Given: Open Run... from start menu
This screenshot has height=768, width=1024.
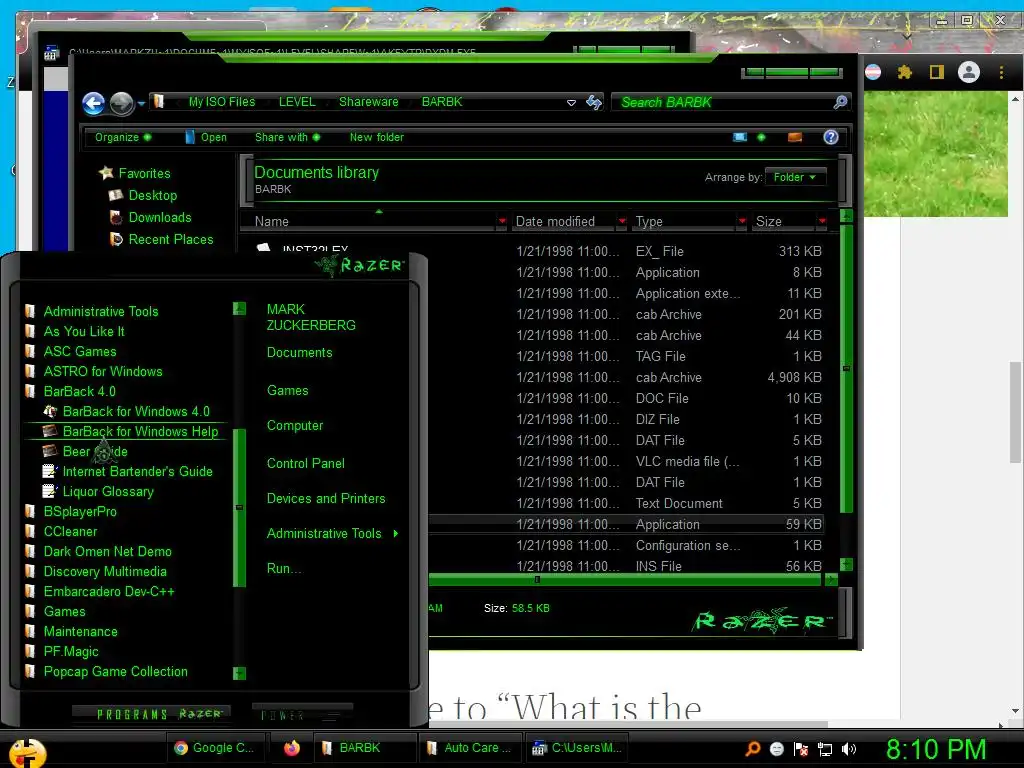Looking at the screenshot, I should click(x=284, y=569).
